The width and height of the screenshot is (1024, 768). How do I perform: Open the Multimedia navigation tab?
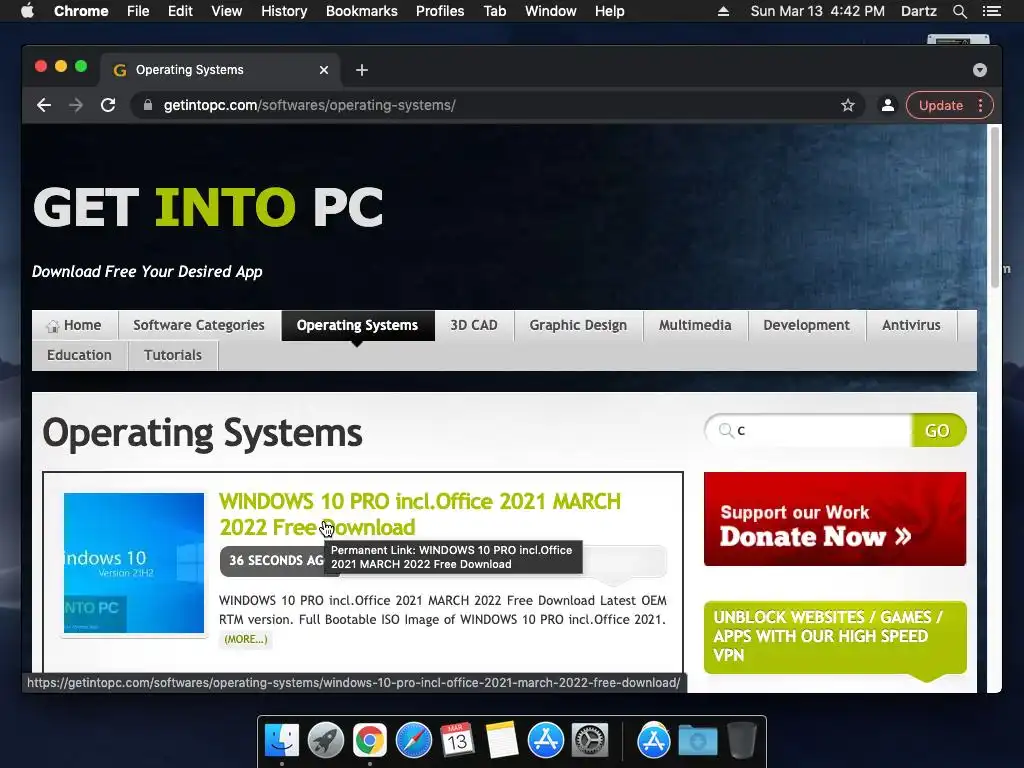[695, 325]
